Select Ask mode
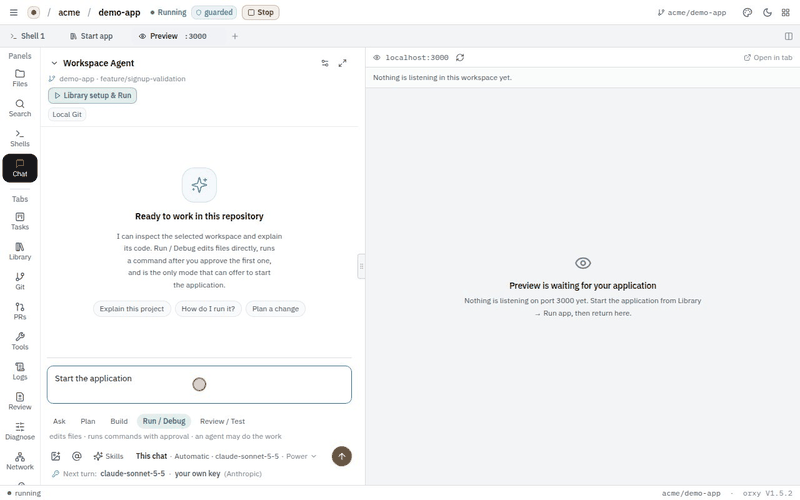 59,421
